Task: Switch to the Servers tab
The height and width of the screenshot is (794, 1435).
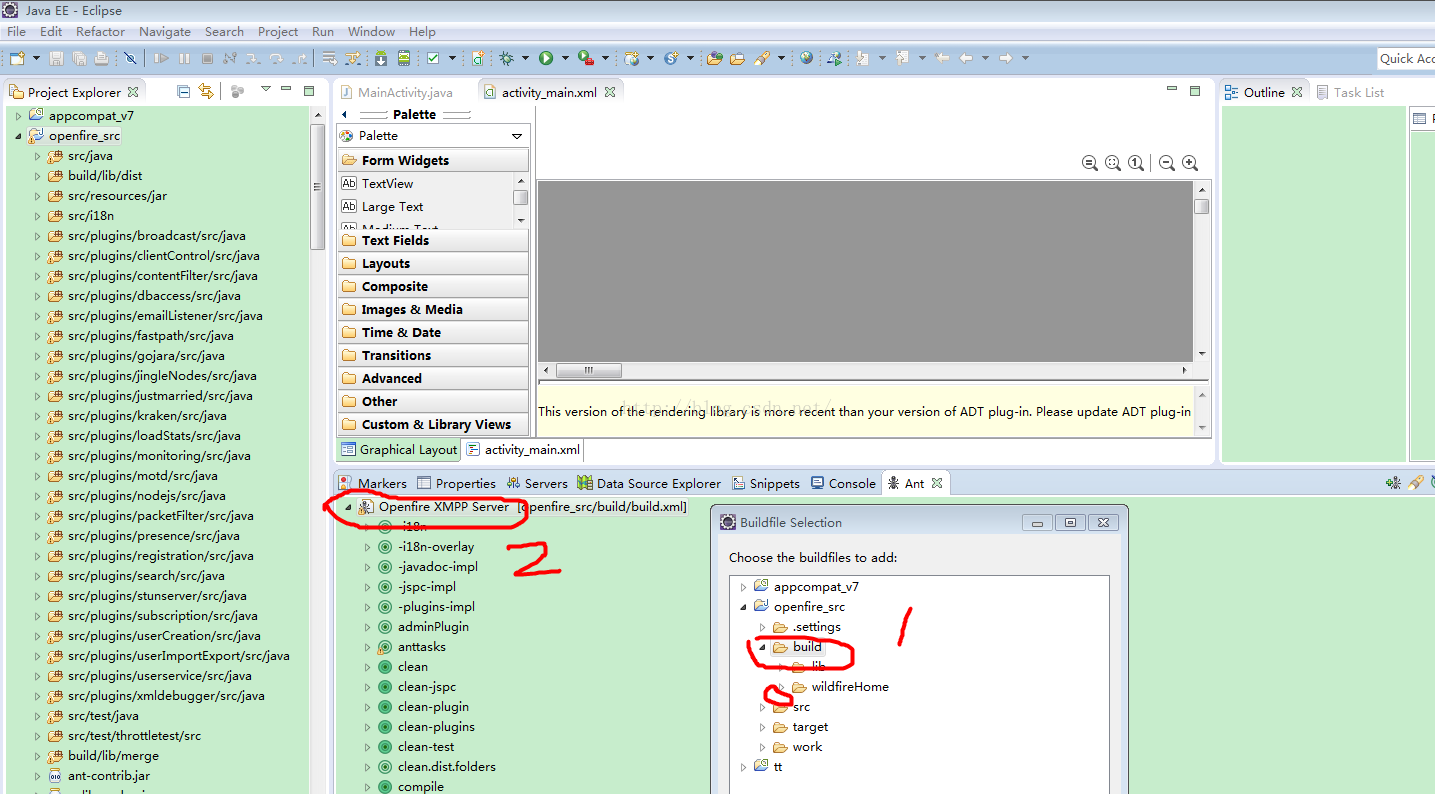Action: tap(536, 483)
